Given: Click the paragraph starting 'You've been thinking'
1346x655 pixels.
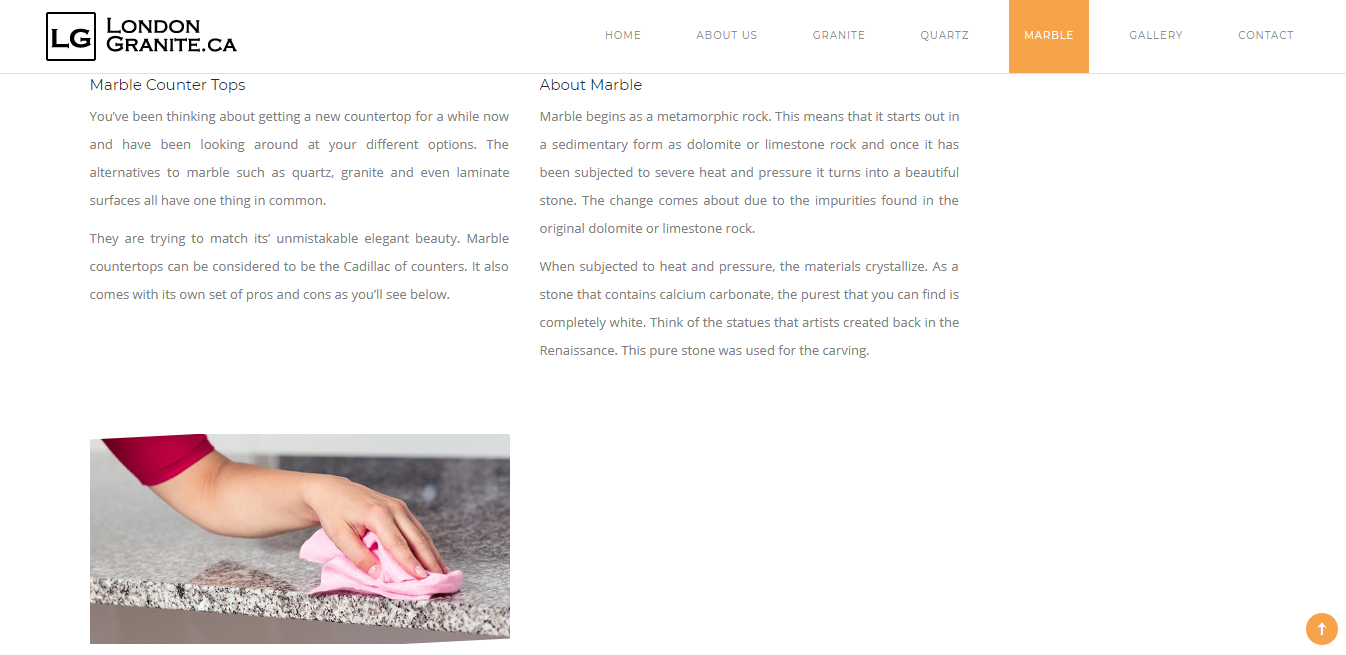Looking at the screenshot, I should coord(299,159).
